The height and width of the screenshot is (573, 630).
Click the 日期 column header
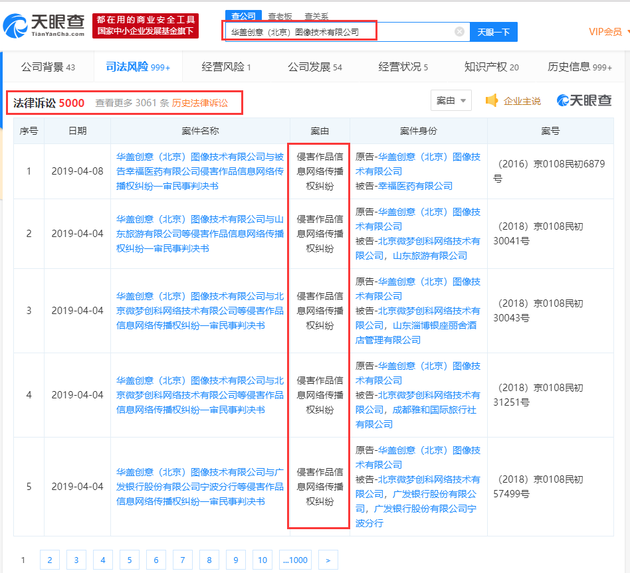tap(77, 131)
